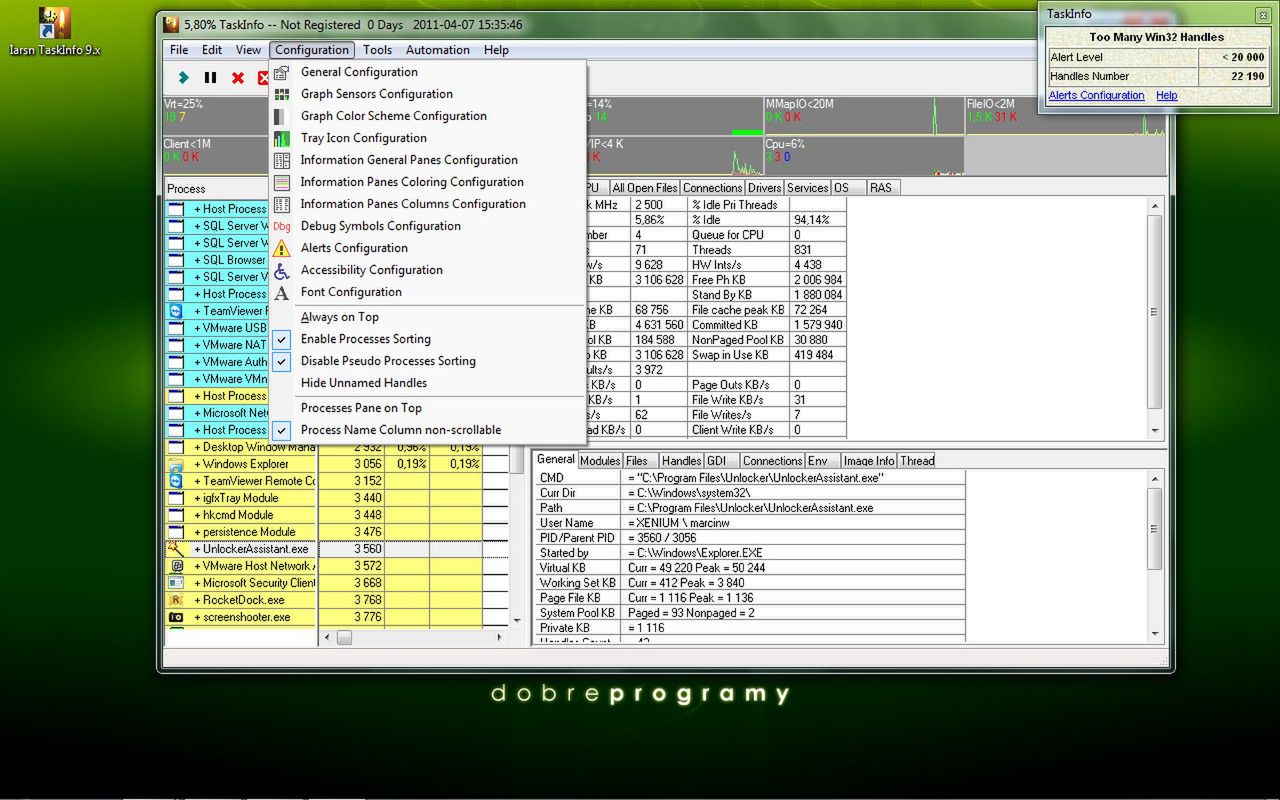Click the pause toolbar icon
Image resolution: width=1280 pixels, height=800 pixels.
[210, 78]
